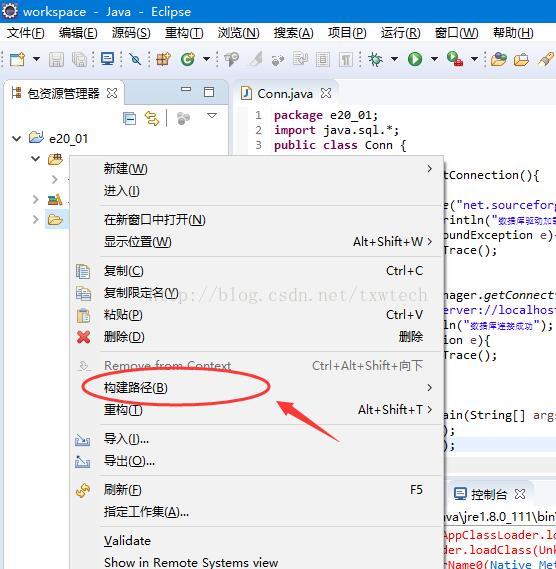Toggle Link with Editor arrows icon
556x569 pixels.
(x=152, y=118)
